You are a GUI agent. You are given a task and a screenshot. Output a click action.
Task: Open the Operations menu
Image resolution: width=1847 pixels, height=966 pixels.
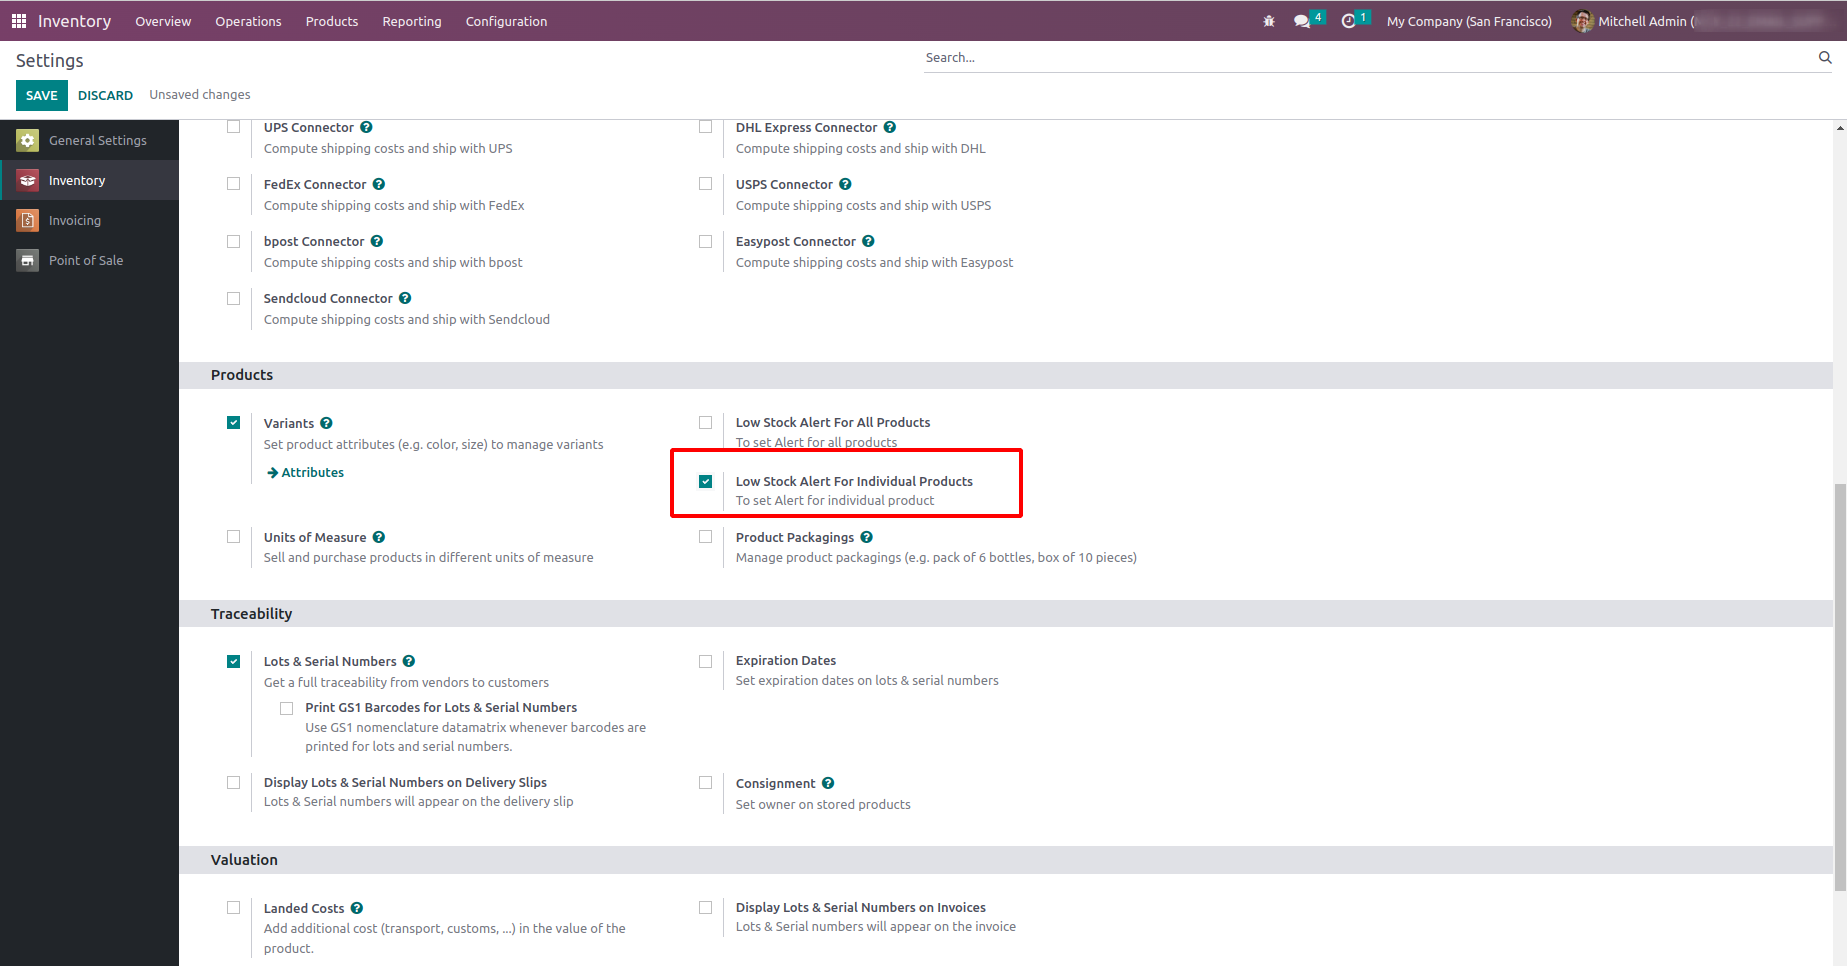coord(248,21)
